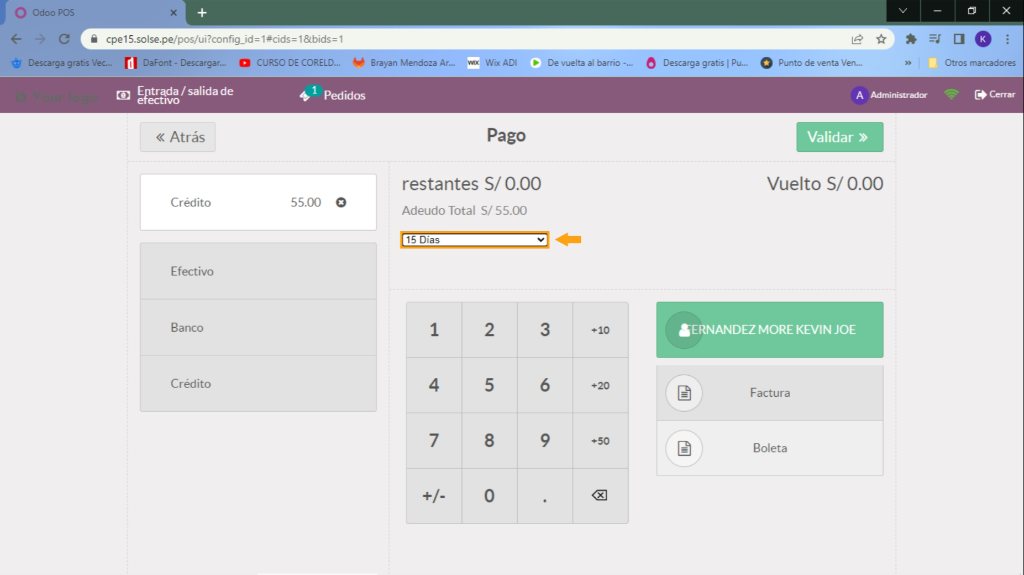Toggle sign with the +/- key
The image size is (1024, 575).
click(433, 496)
